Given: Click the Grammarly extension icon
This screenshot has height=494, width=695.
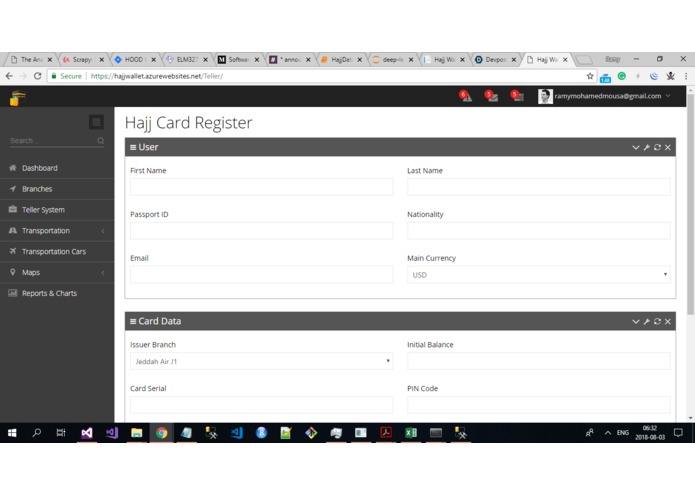Looking at the screenshot, I should (622, 76).
